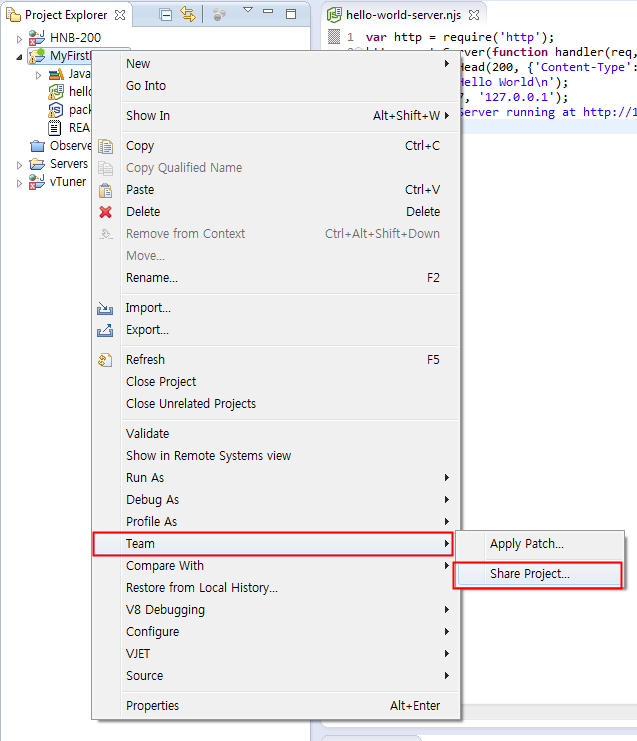Open the Debug As submenu
Screen dimensions: 637x741
pyautogui.click(x=276, y=500)
